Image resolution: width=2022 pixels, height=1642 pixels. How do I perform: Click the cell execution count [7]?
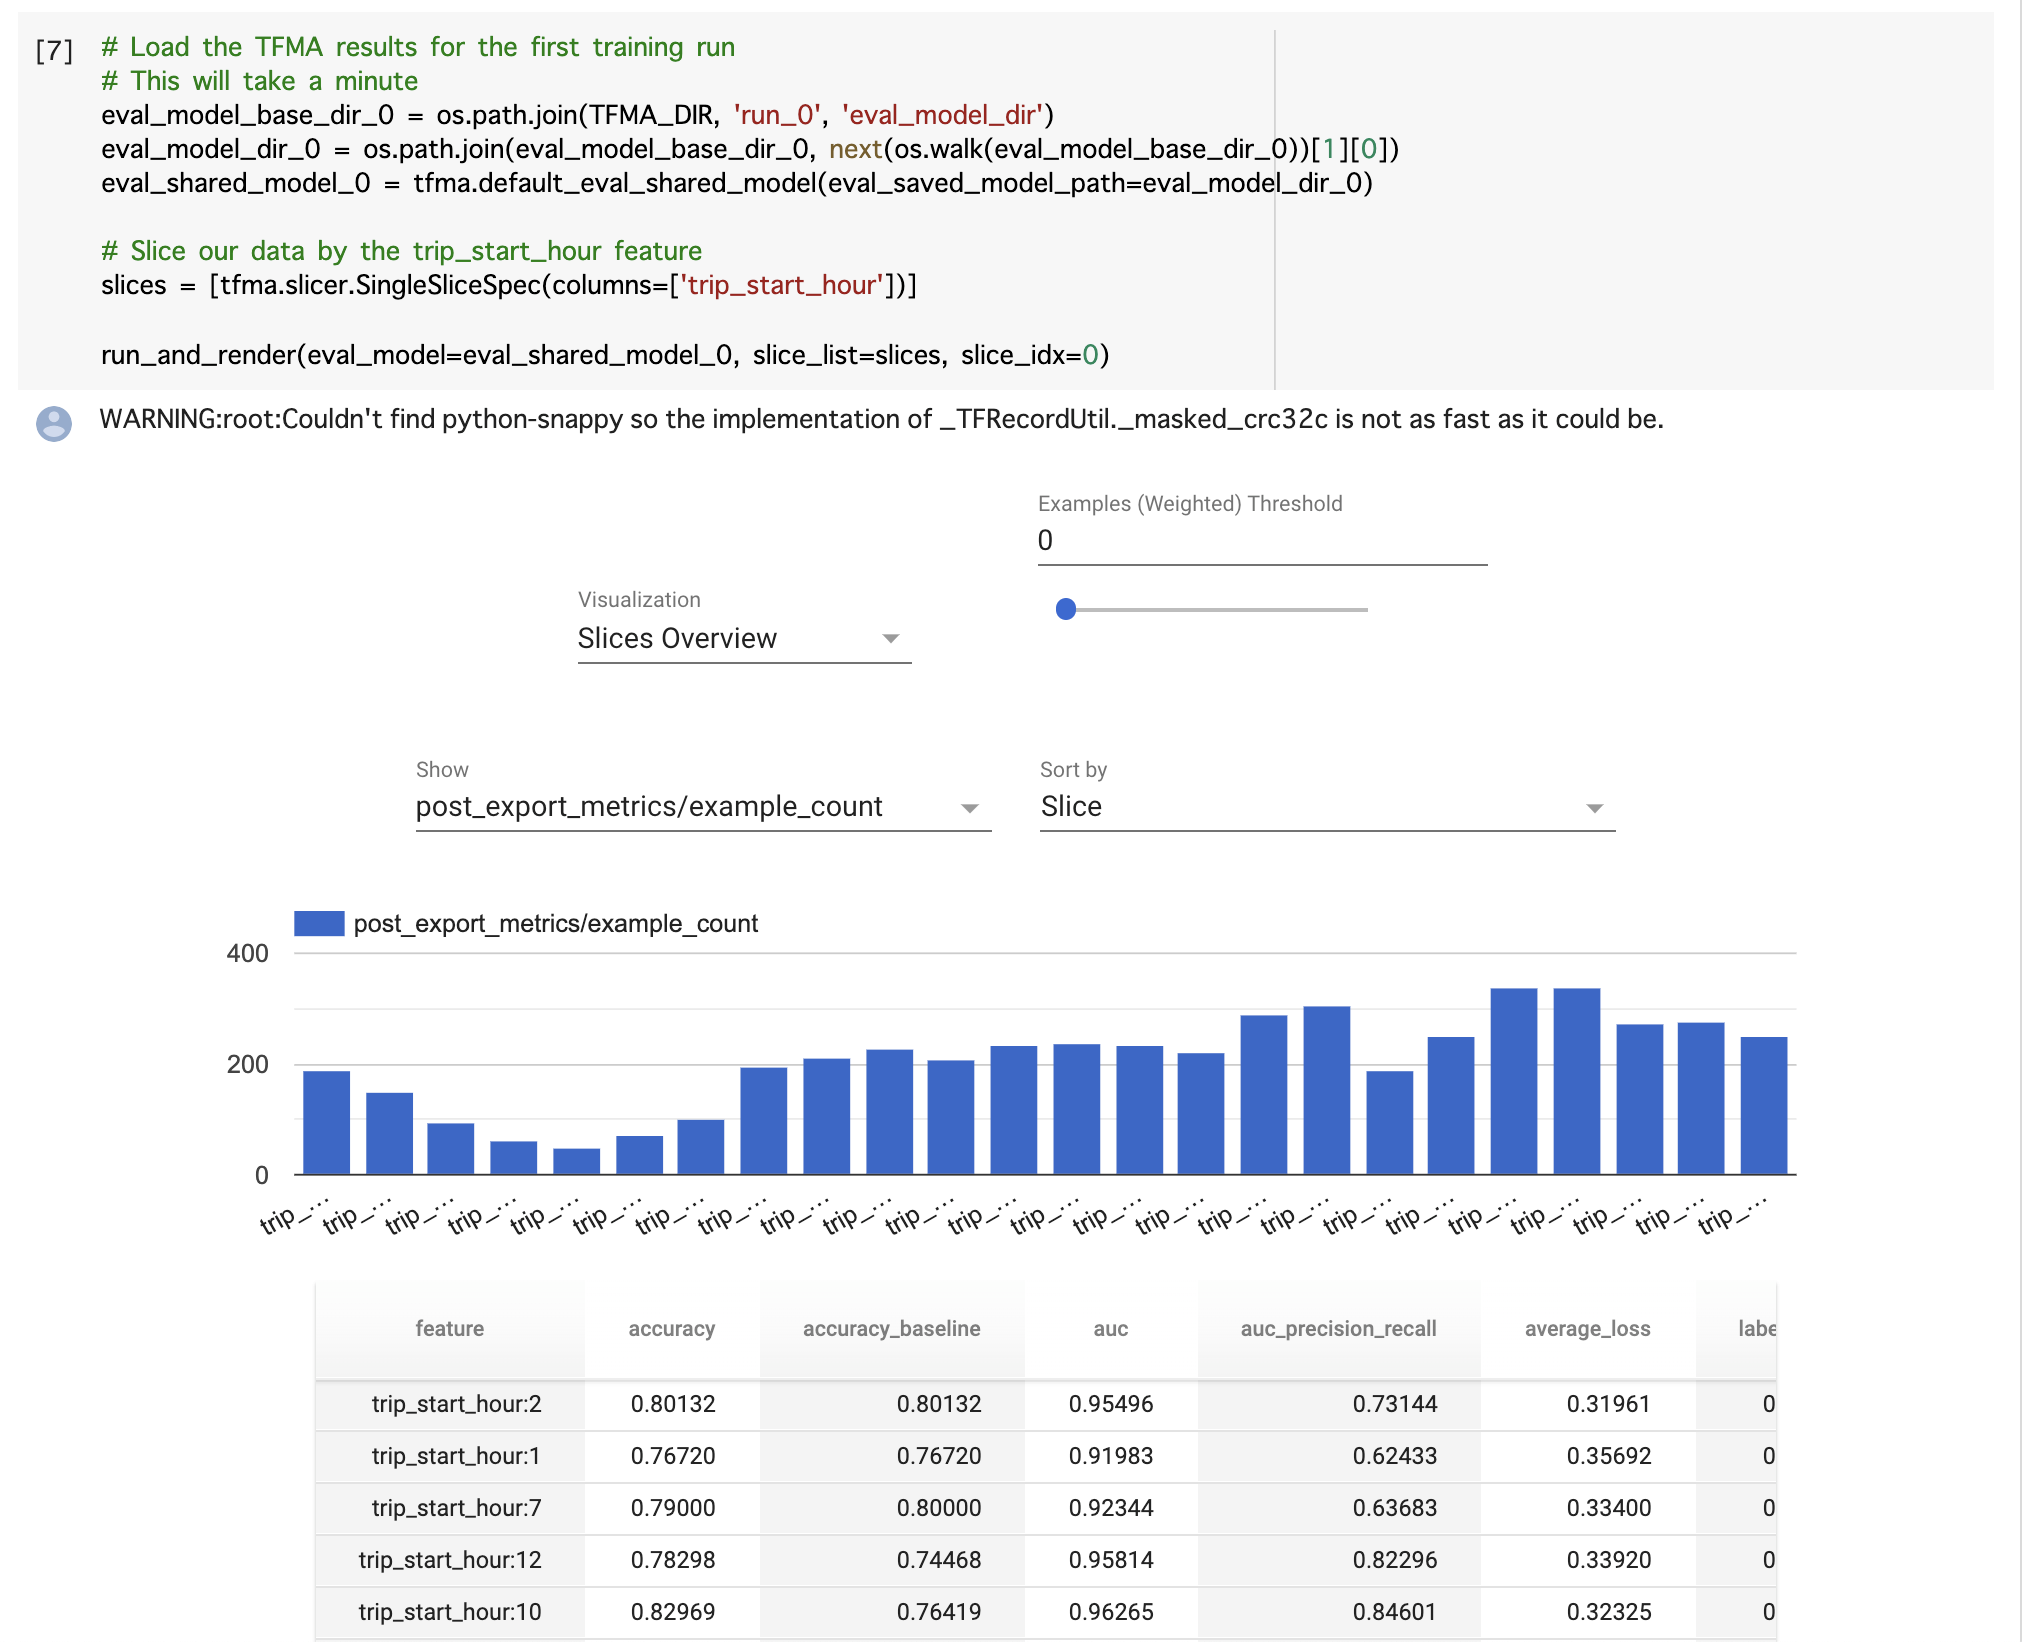click(54, 50)
